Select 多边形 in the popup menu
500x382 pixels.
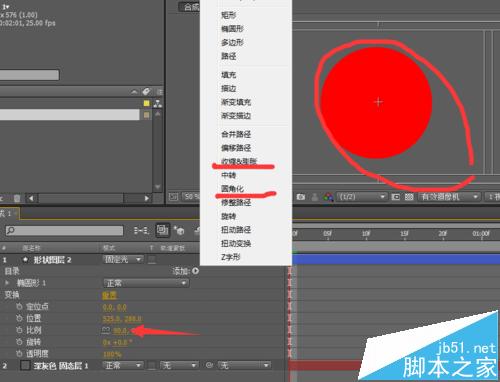coord(232,43)
